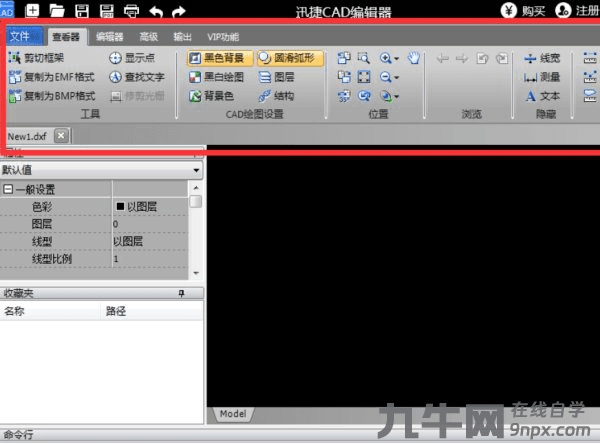Open the 文件 menu
The height and width of the screenshot is (444, 600).
pyautogui.click(x=24, y=36)
